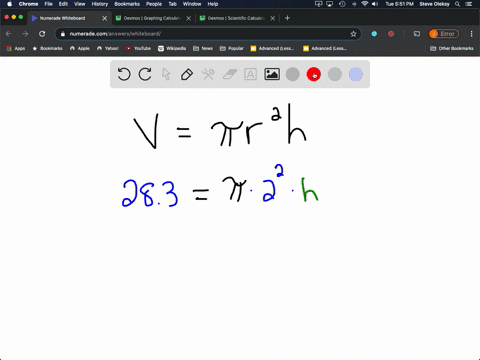Go forward with browser forward arrow
The width and height of the screenshot is (480, 360).
[25, 34]
